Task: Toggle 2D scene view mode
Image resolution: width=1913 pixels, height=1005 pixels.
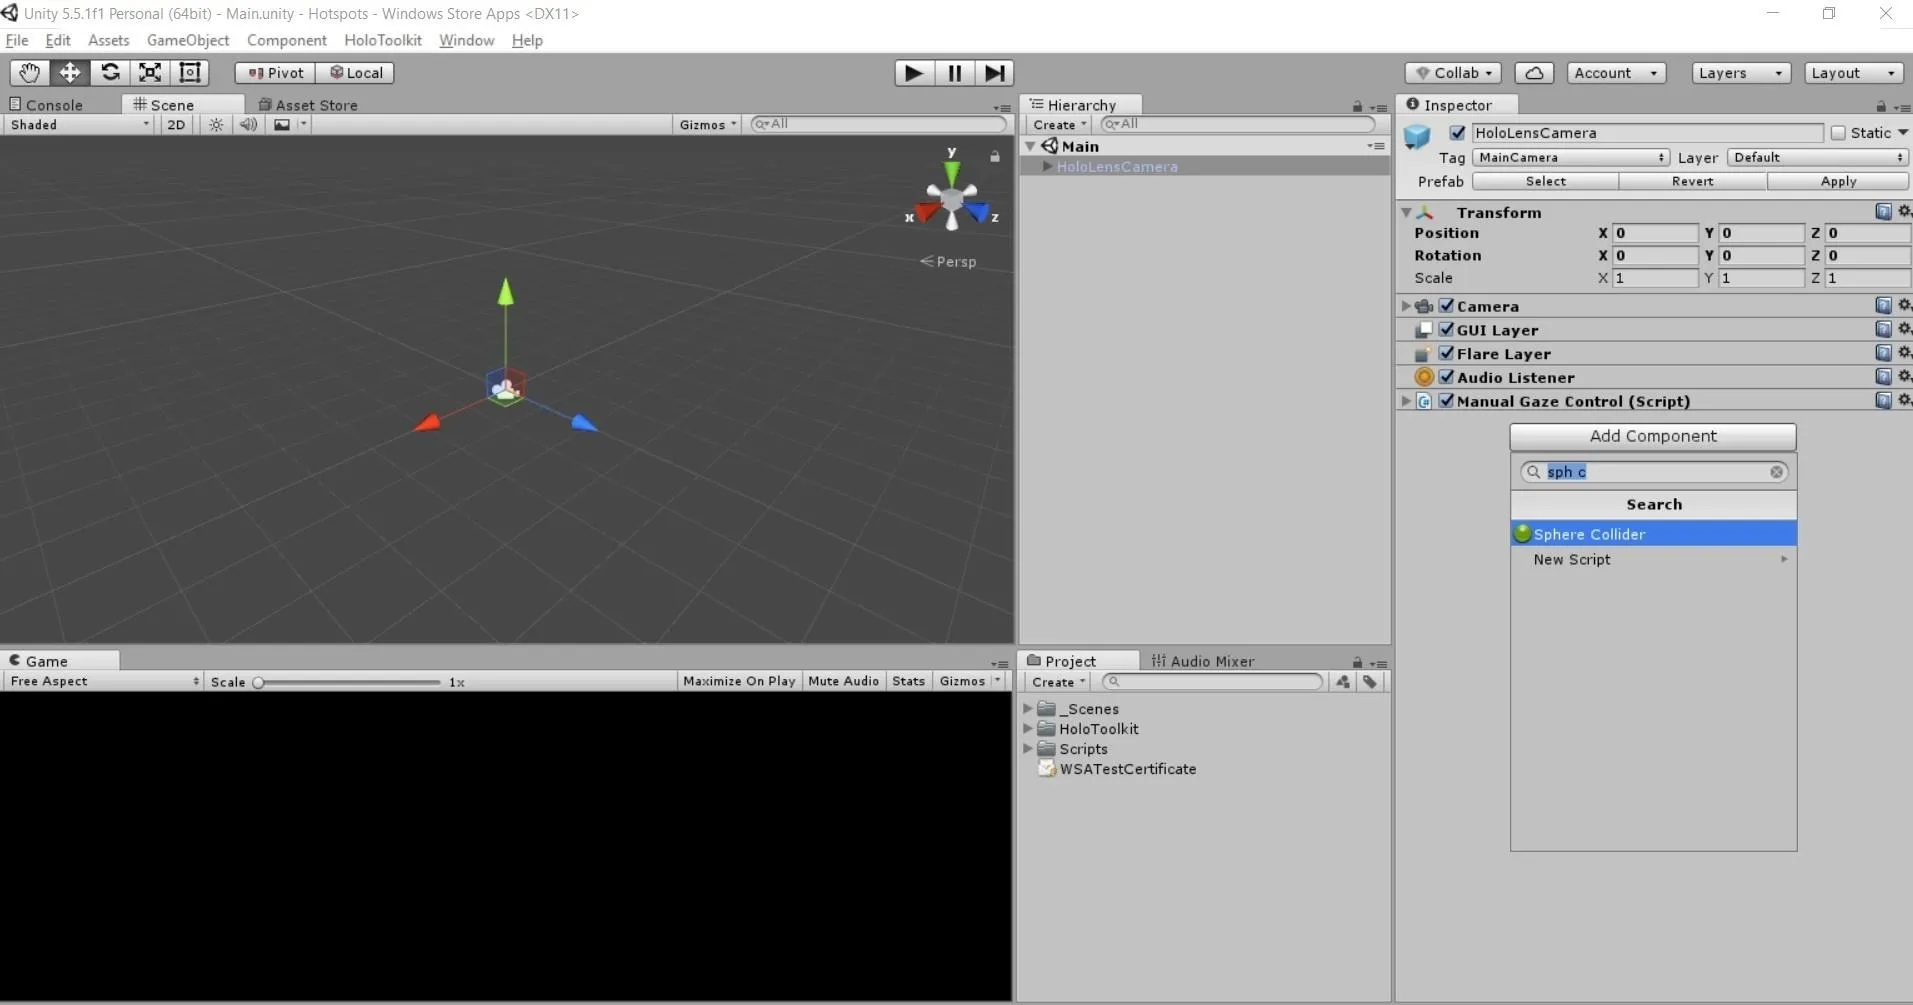Action: (176, 125)
